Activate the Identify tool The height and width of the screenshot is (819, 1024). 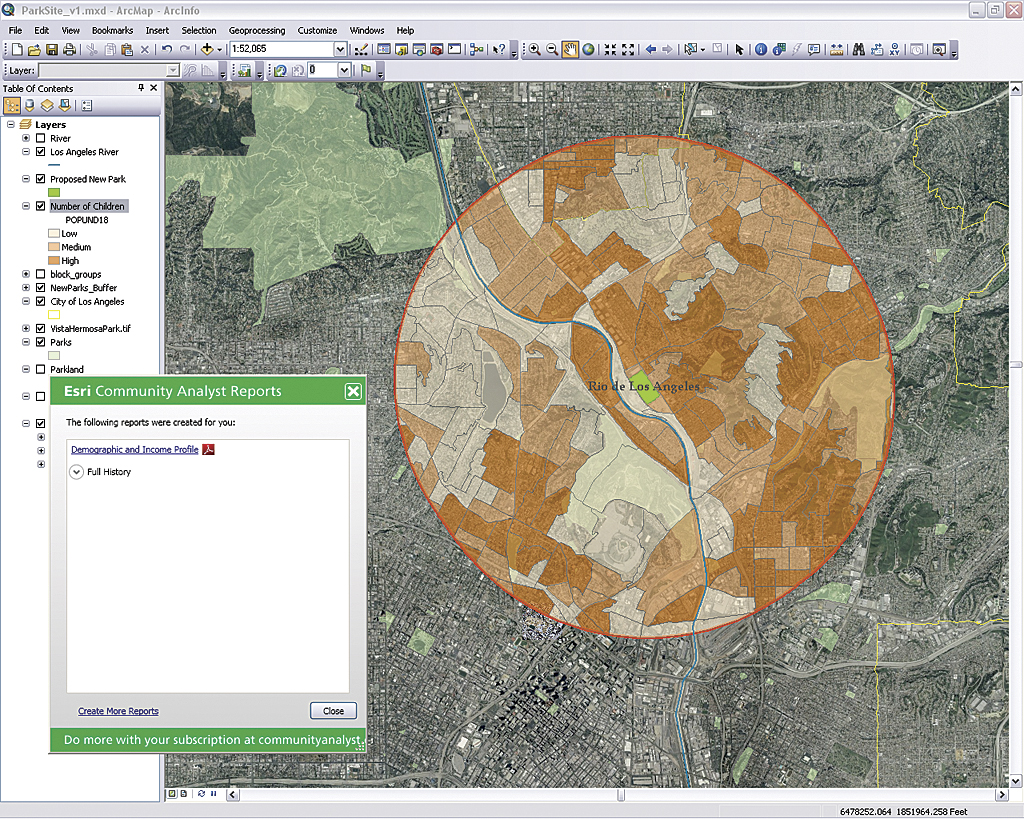(761, 49)
